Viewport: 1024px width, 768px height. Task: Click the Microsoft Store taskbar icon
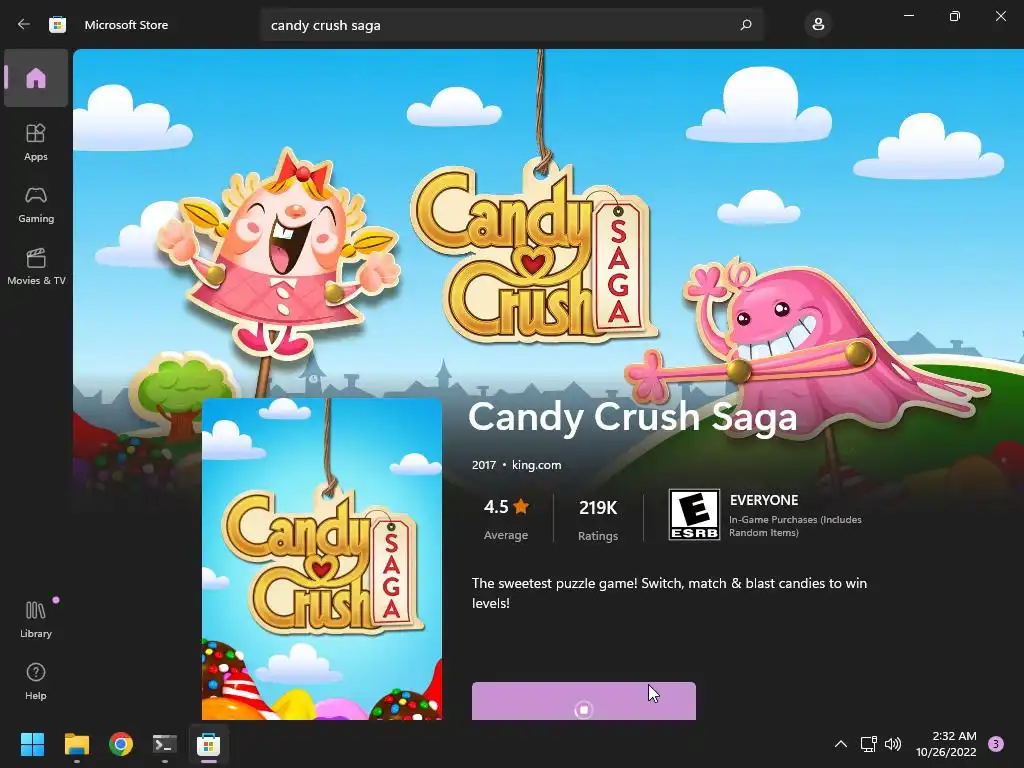pyautogui.click(x=208, y=744)
